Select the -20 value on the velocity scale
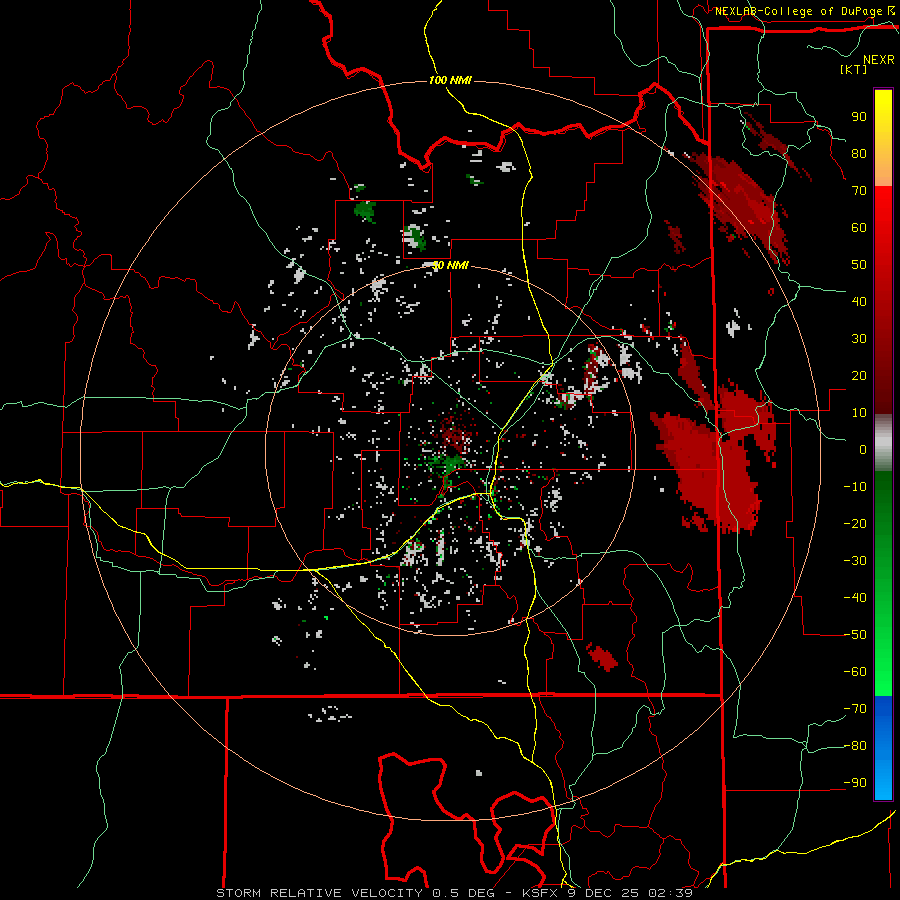The image size is (900, 900). pyautogui.click(x=855, y=524)
